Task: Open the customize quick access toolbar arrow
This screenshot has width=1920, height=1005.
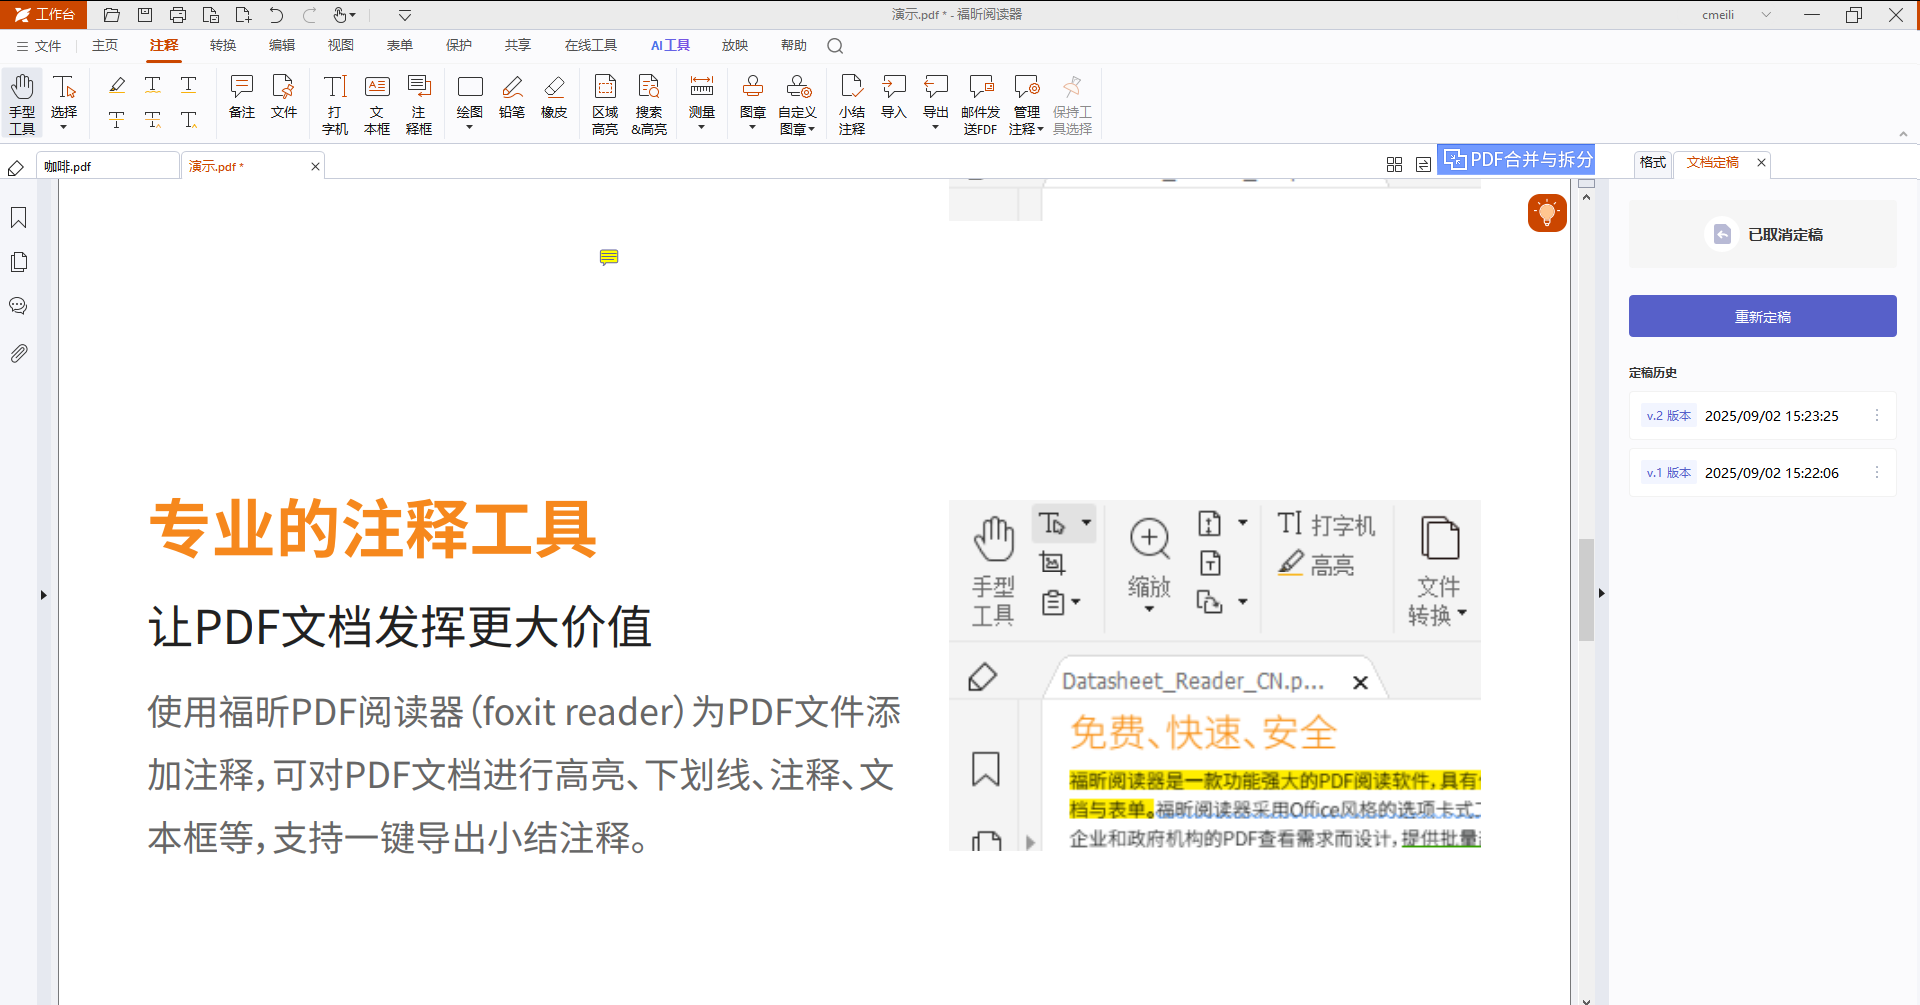Action: click(405, 15)
